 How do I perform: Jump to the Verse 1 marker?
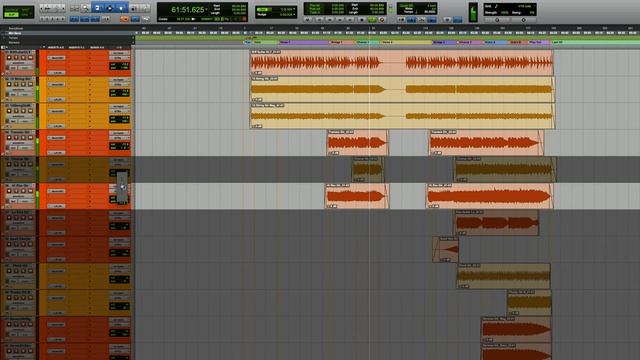click(x=286, y=42)
